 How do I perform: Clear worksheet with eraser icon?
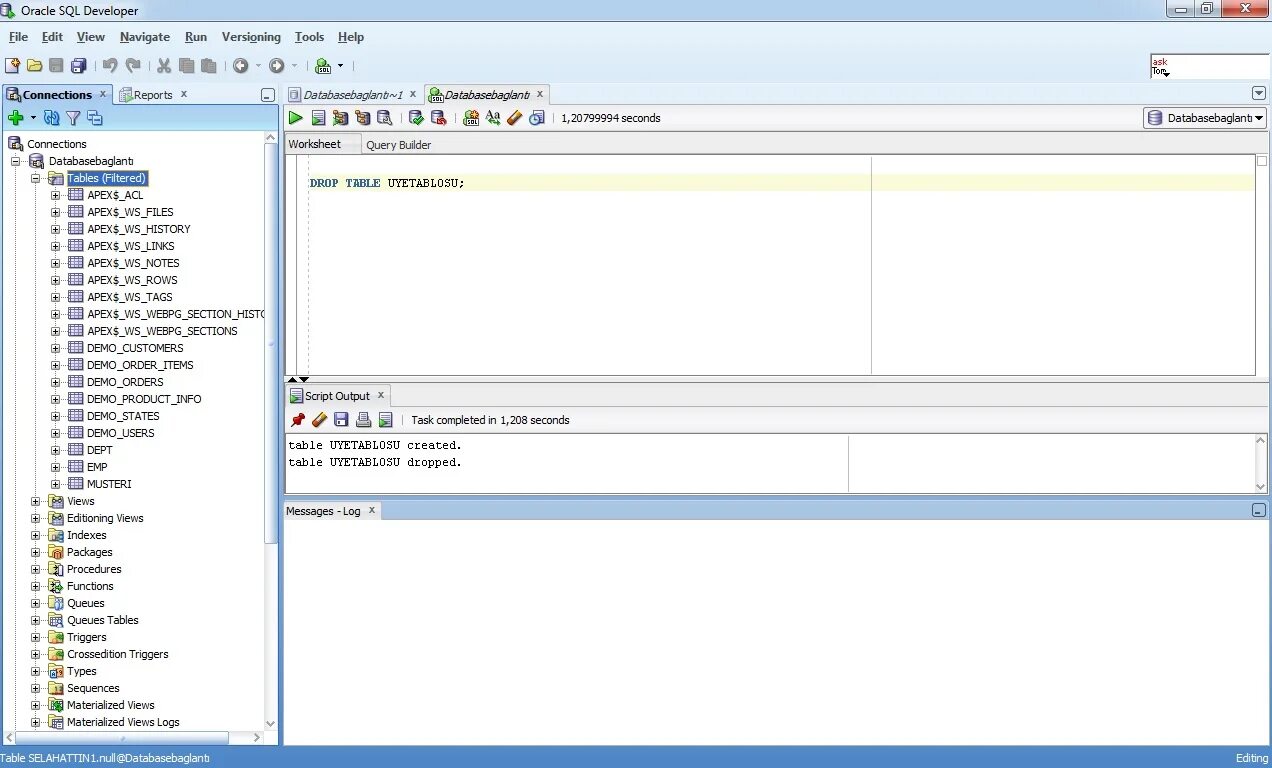[x=515, y=118]
